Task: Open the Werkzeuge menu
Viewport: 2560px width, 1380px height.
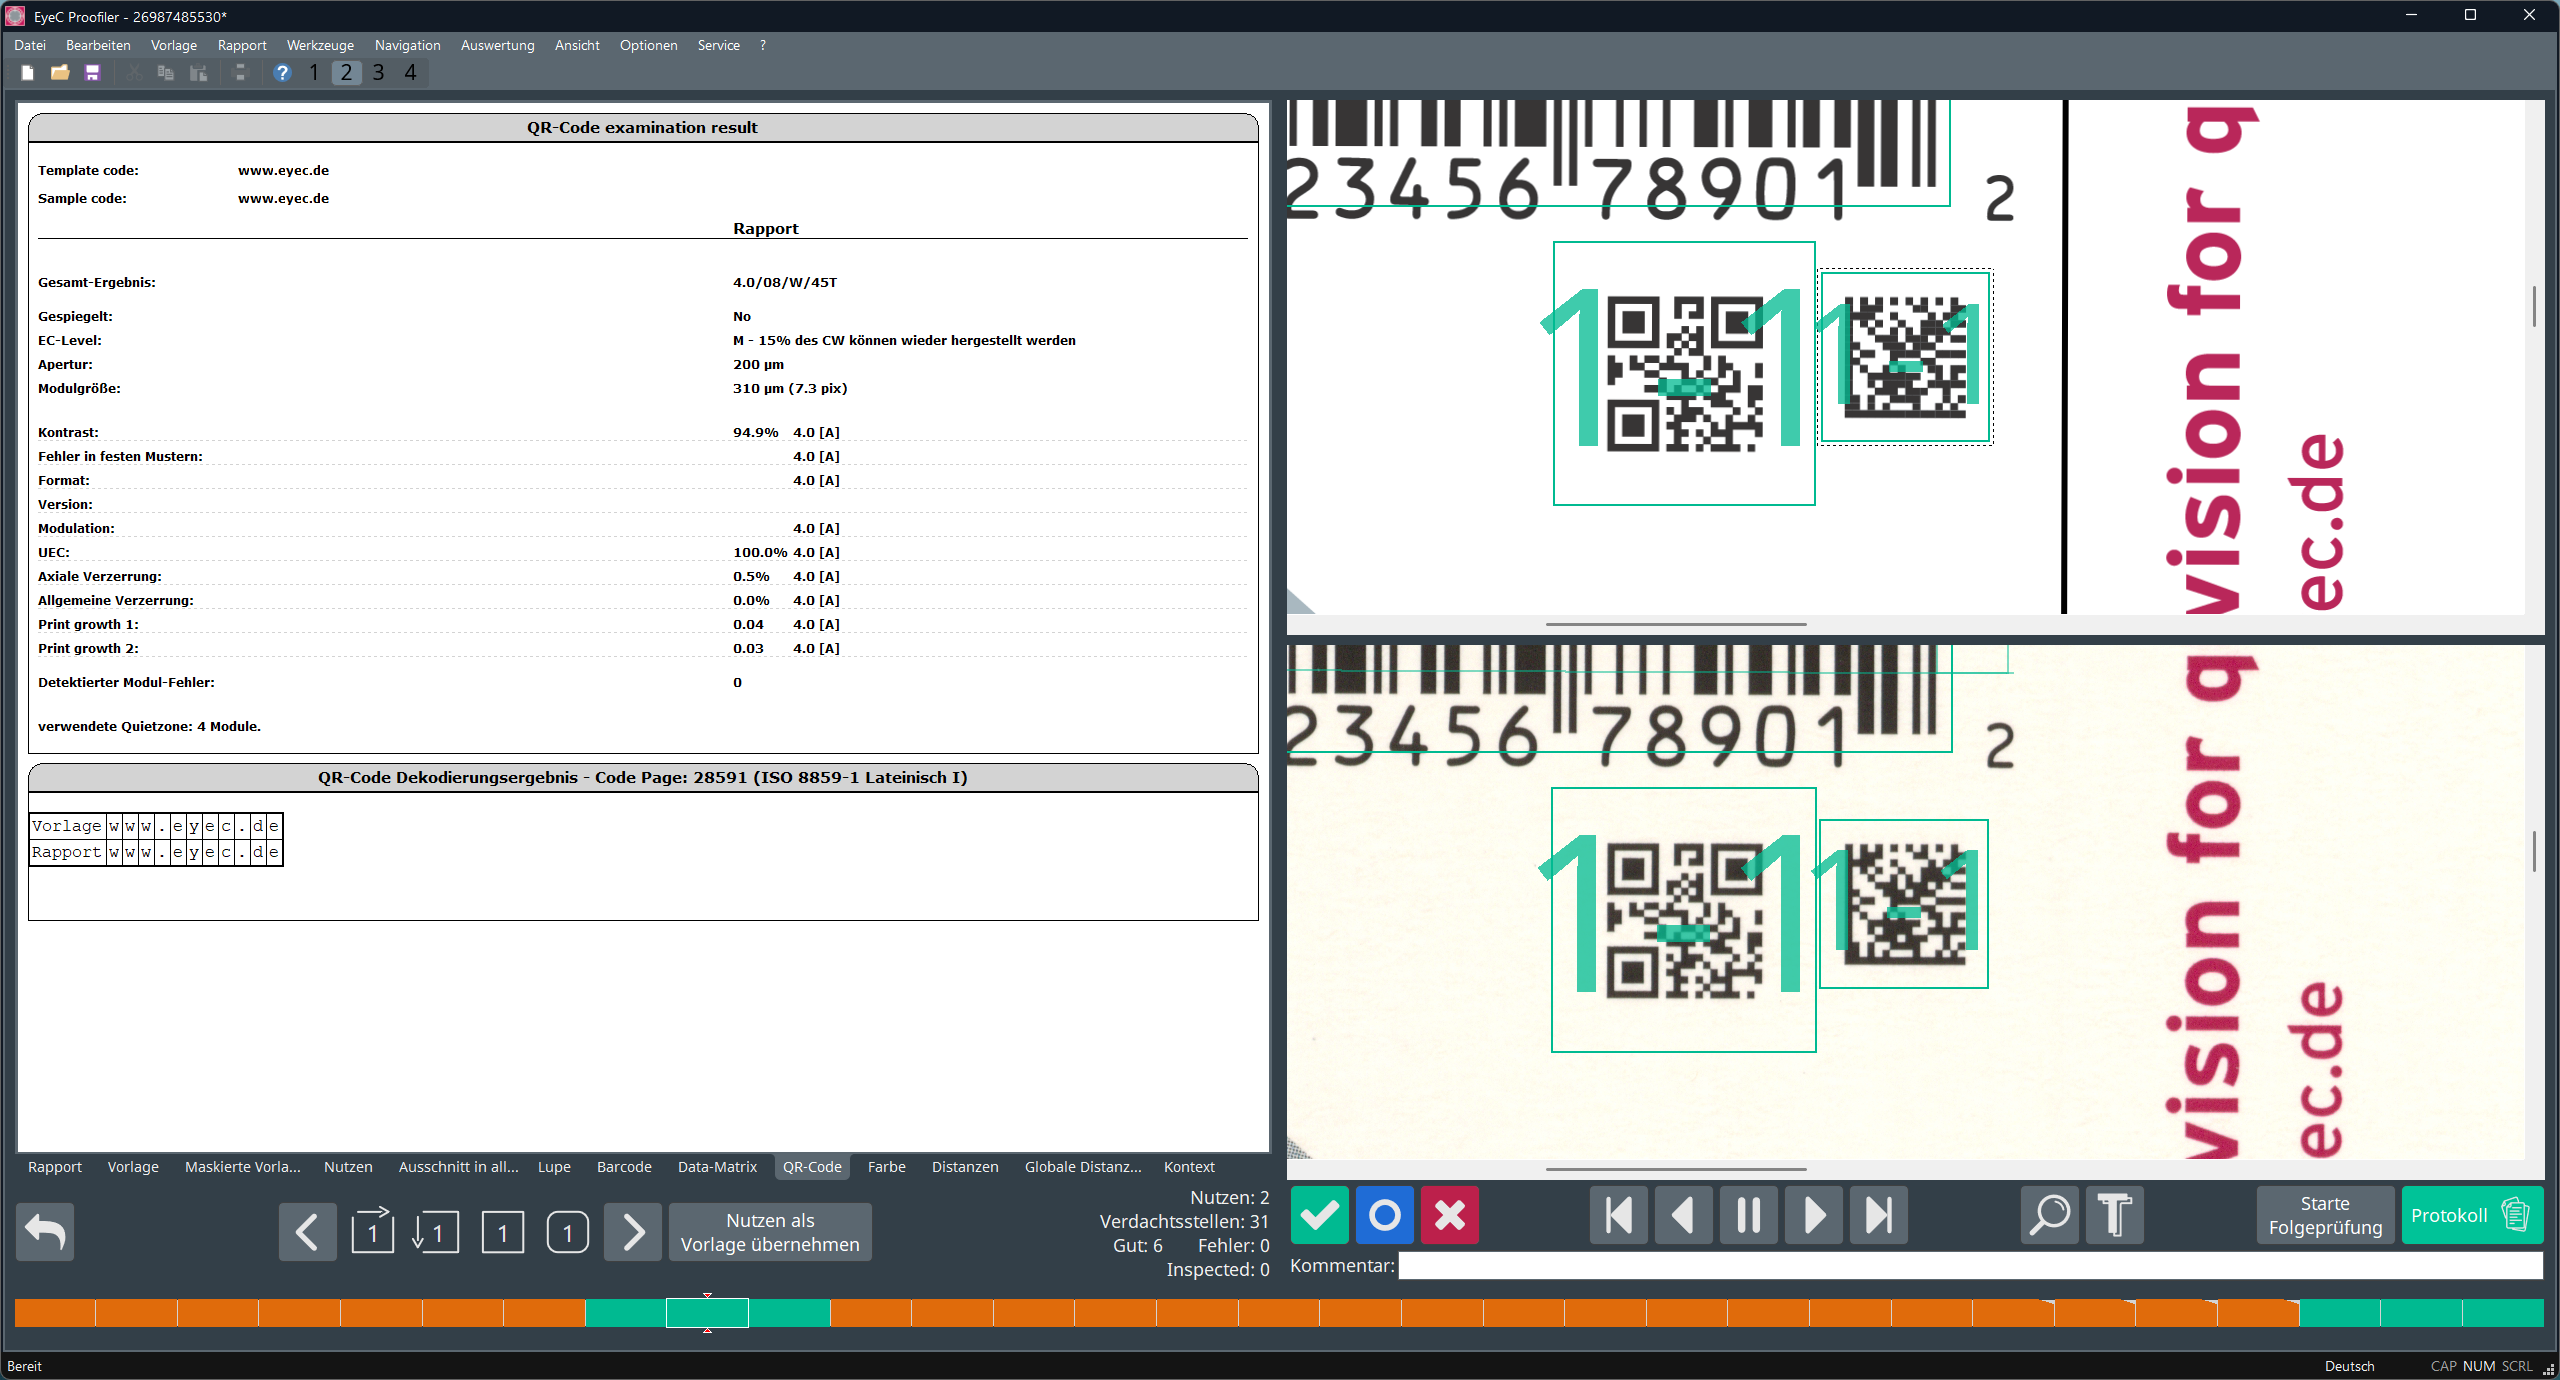Action: [x=320, y=45]
